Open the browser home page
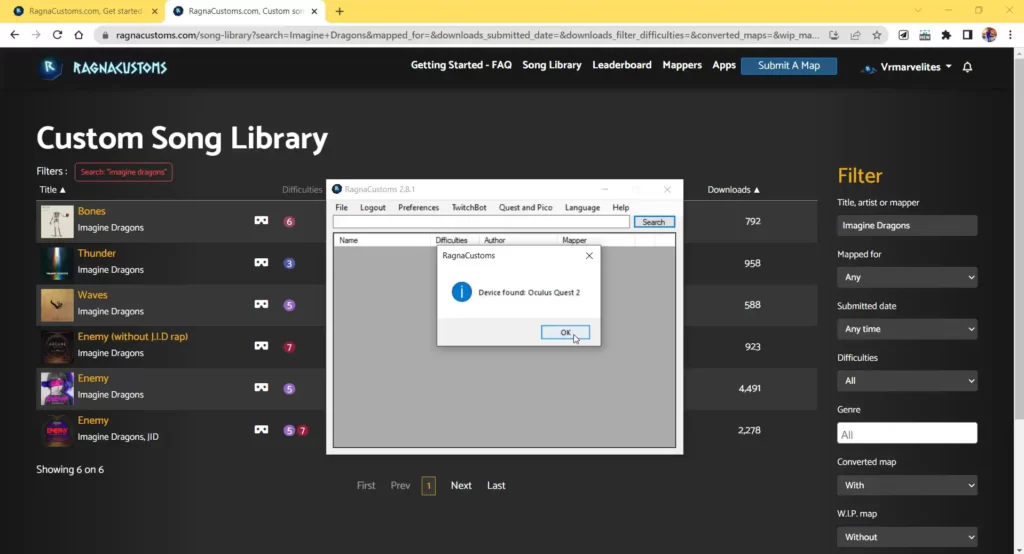 (x=78, y=35)
